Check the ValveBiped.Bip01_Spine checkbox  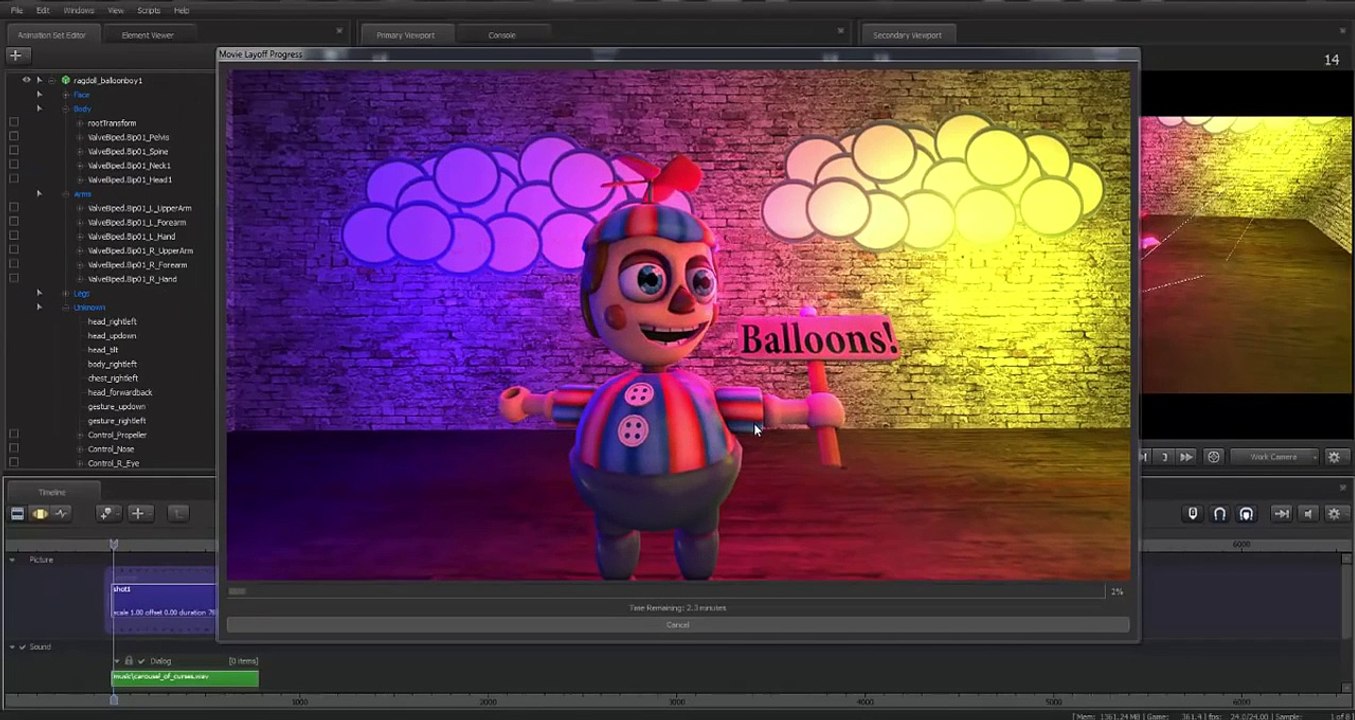click(14, 151)
